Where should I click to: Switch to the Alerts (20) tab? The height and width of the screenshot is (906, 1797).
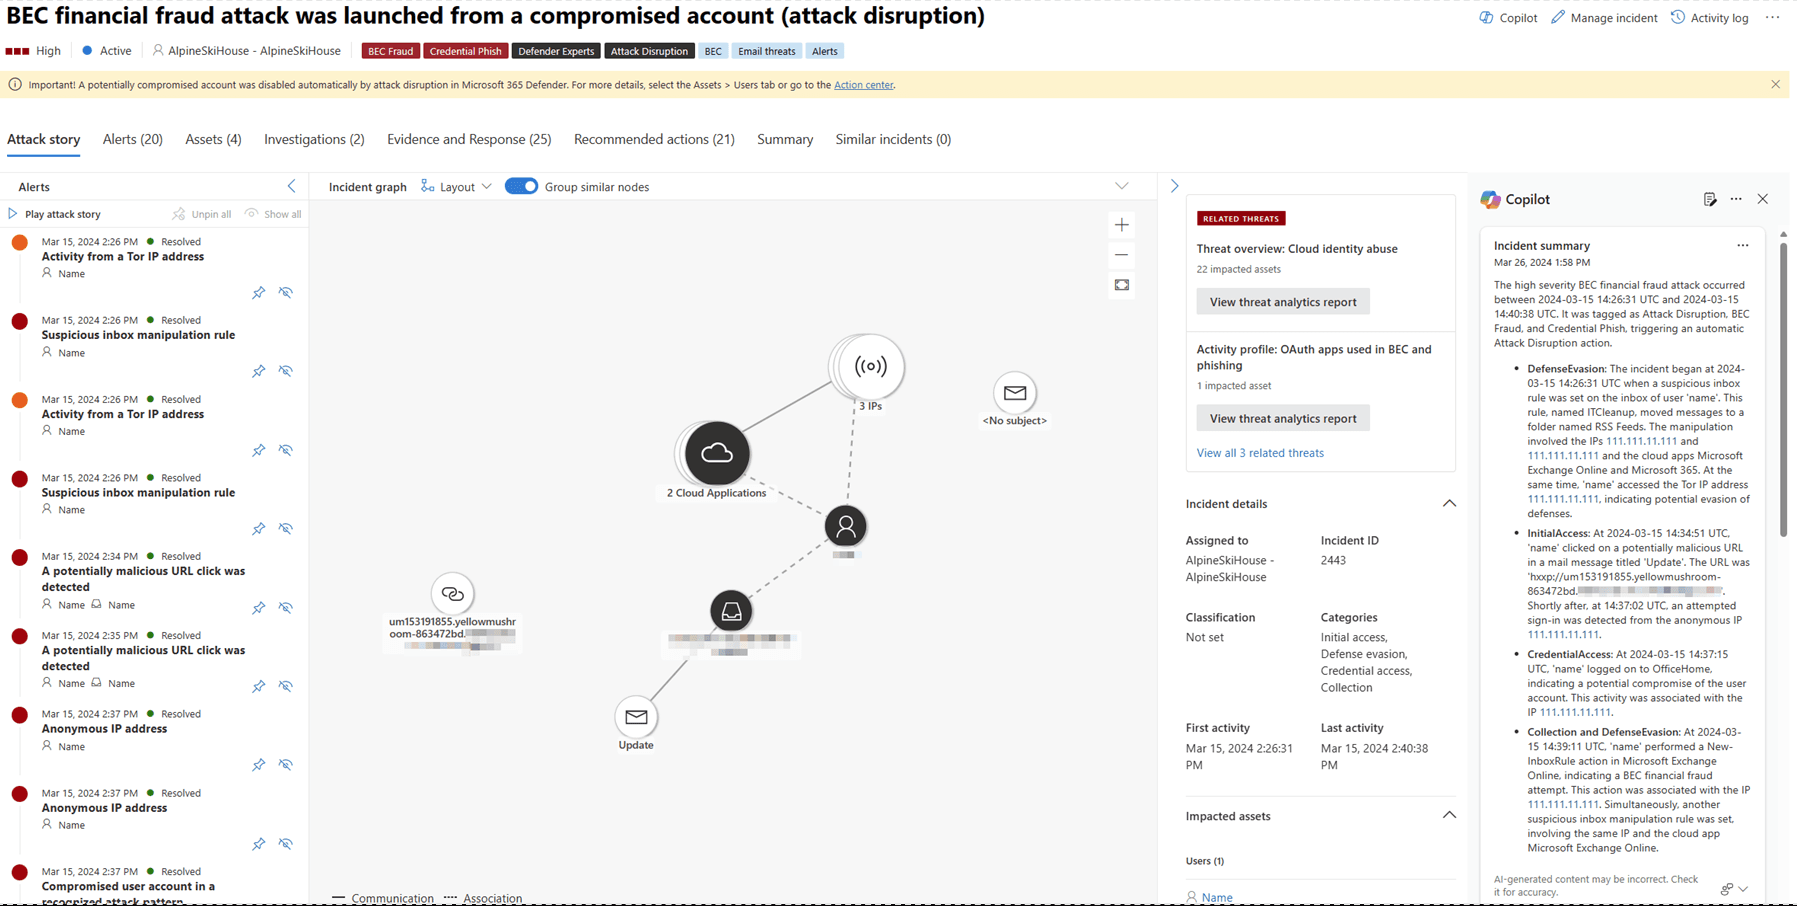click(133, 139)
